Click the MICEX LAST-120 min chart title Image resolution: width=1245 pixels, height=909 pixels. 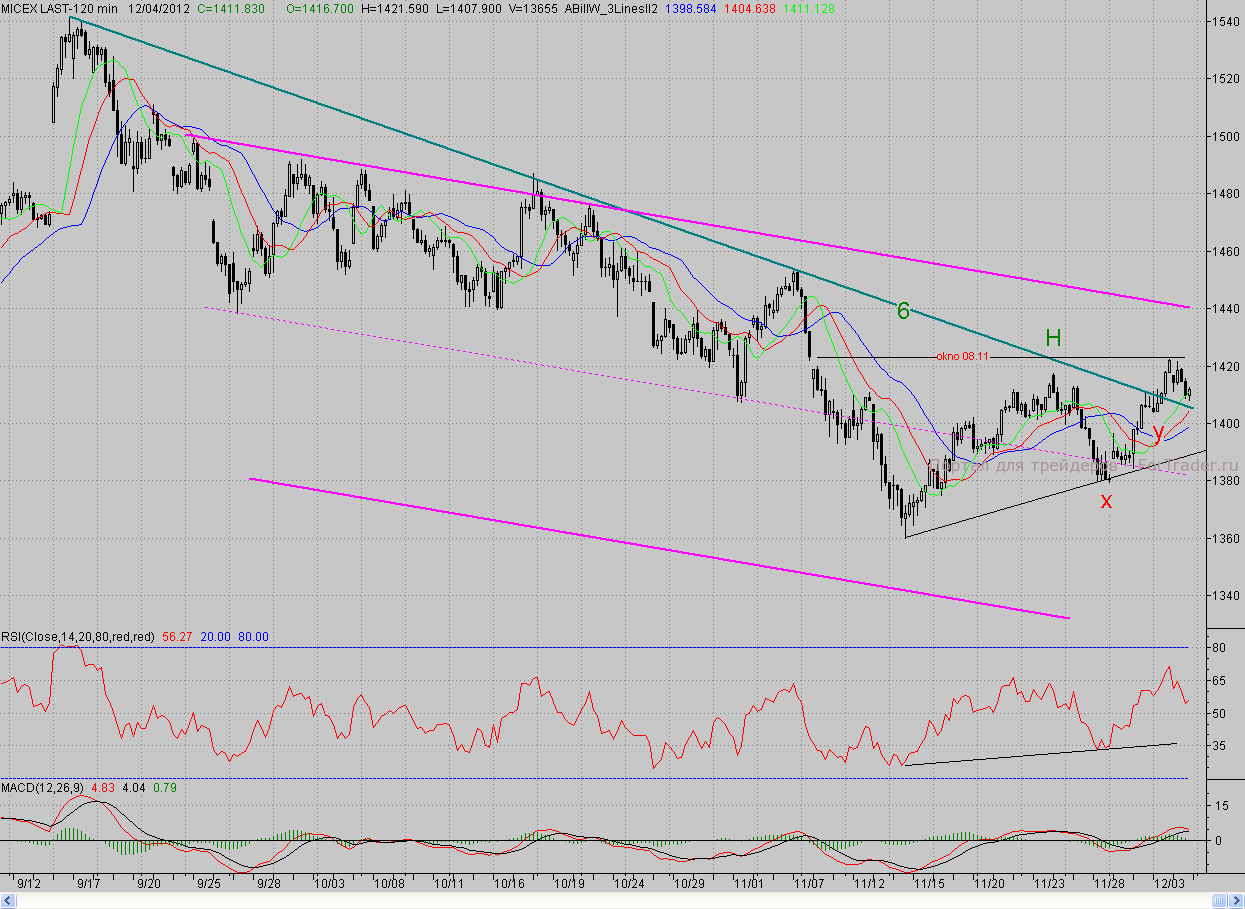coord(60,8)
